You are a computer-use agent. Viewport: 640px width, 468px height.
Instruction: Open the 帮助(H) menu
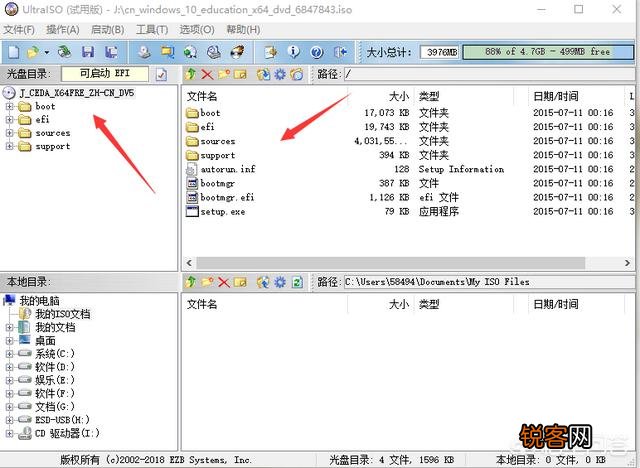(x=243, y=30)
